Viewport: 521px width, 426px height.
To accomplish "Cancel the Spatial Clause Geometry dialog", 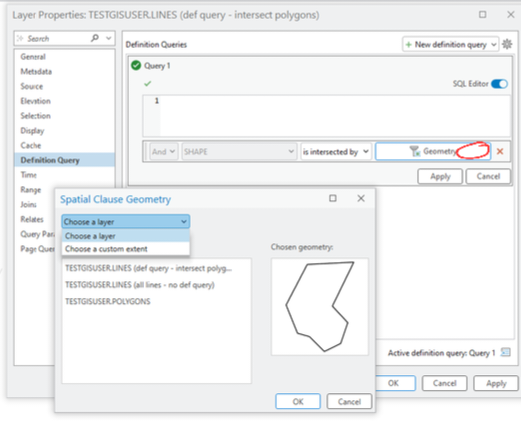I will [349, 401].
